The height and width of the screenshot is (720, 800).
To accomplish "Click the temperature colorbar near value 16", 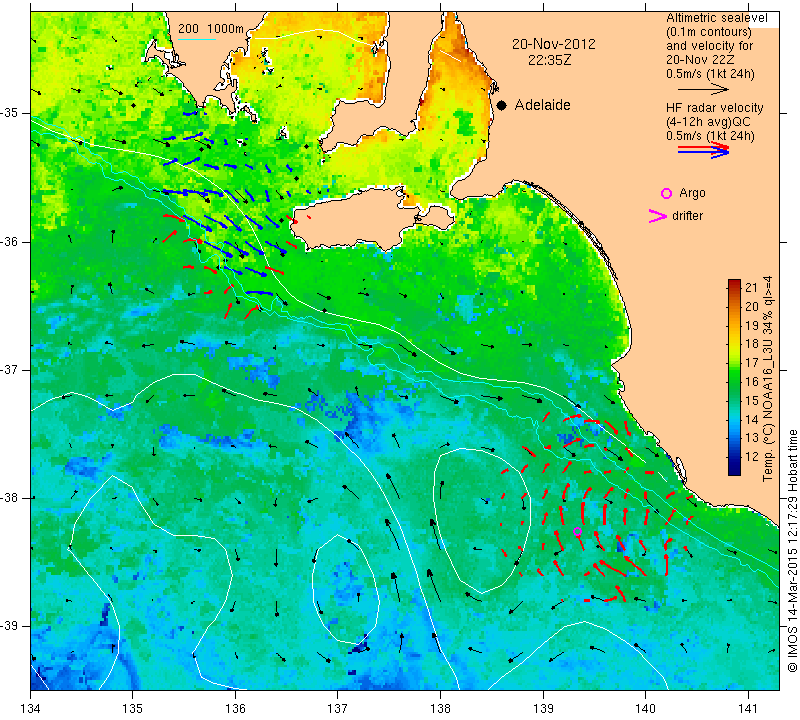I will [734, 382].
